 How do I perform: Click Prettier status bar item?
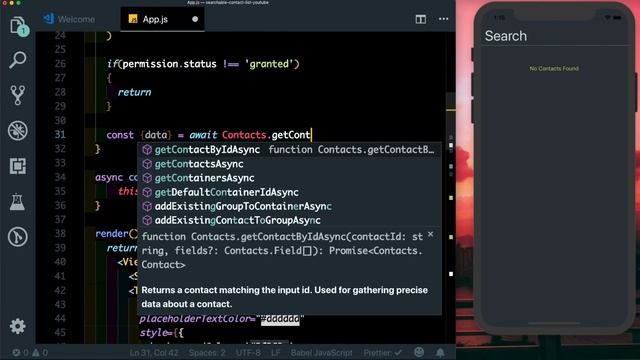(382, 352)
